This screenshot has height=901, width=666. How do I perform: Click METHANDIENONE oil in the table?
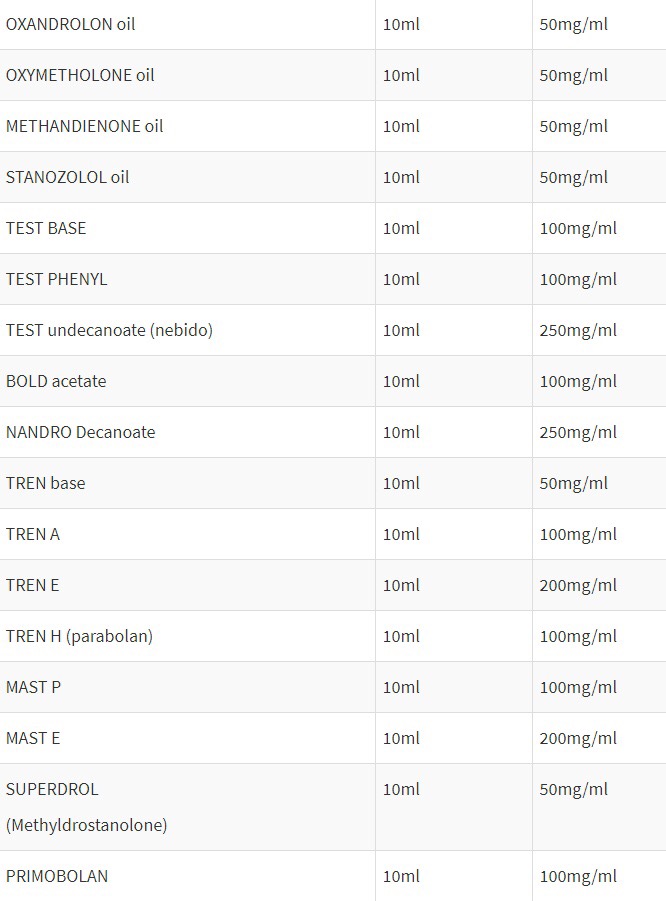click(84, 126)
